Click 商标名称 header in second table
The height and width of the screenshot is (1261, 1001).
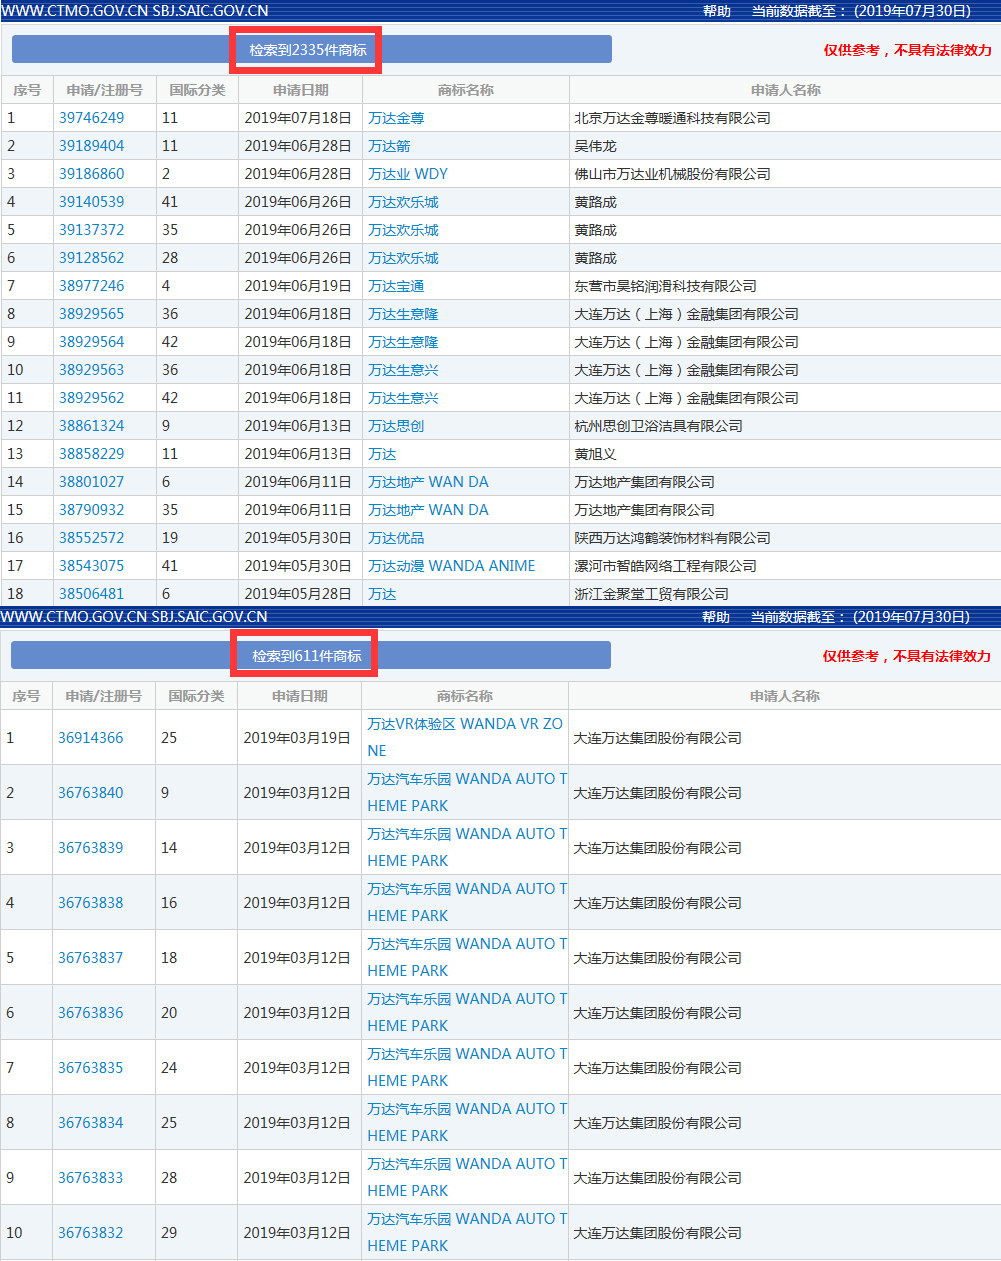[465, 696]
